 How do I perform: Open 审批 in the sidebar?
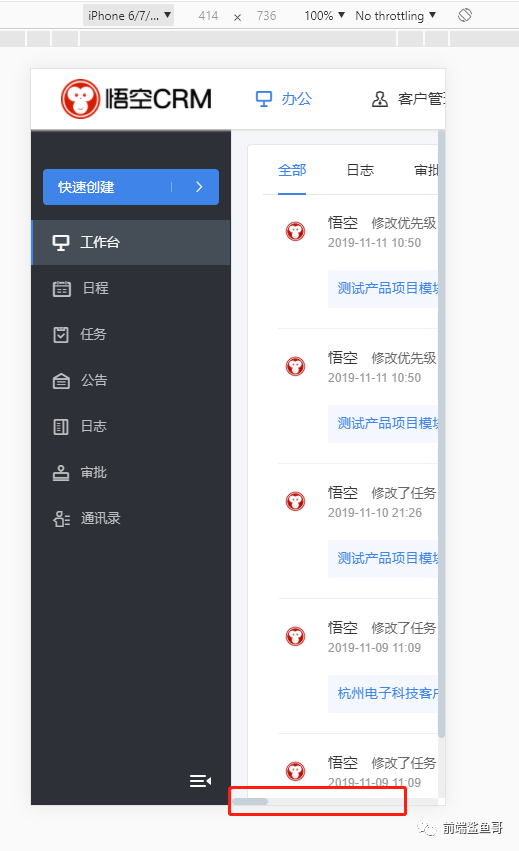point(131,473)
